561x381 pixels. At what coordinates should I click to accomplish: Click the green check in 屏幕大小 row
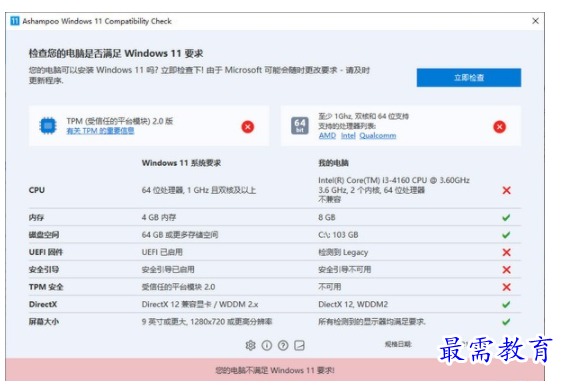pos(506,322)
